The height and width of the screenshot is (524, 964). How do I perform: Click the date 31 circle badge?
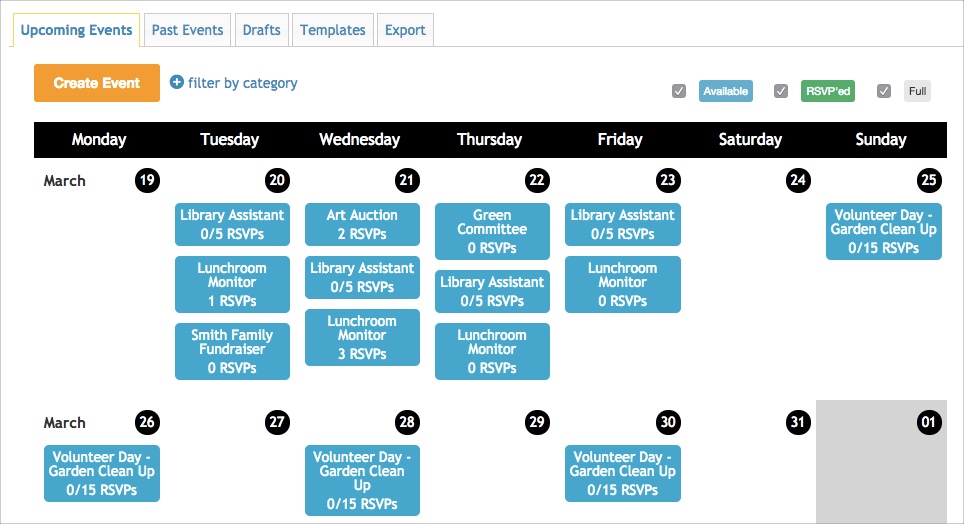797,422
